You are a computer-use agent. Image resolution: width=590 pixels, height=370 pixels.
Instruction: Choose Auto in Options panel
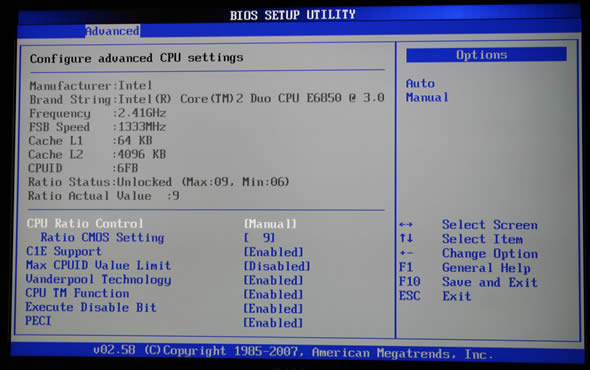(x=420, y=83)
